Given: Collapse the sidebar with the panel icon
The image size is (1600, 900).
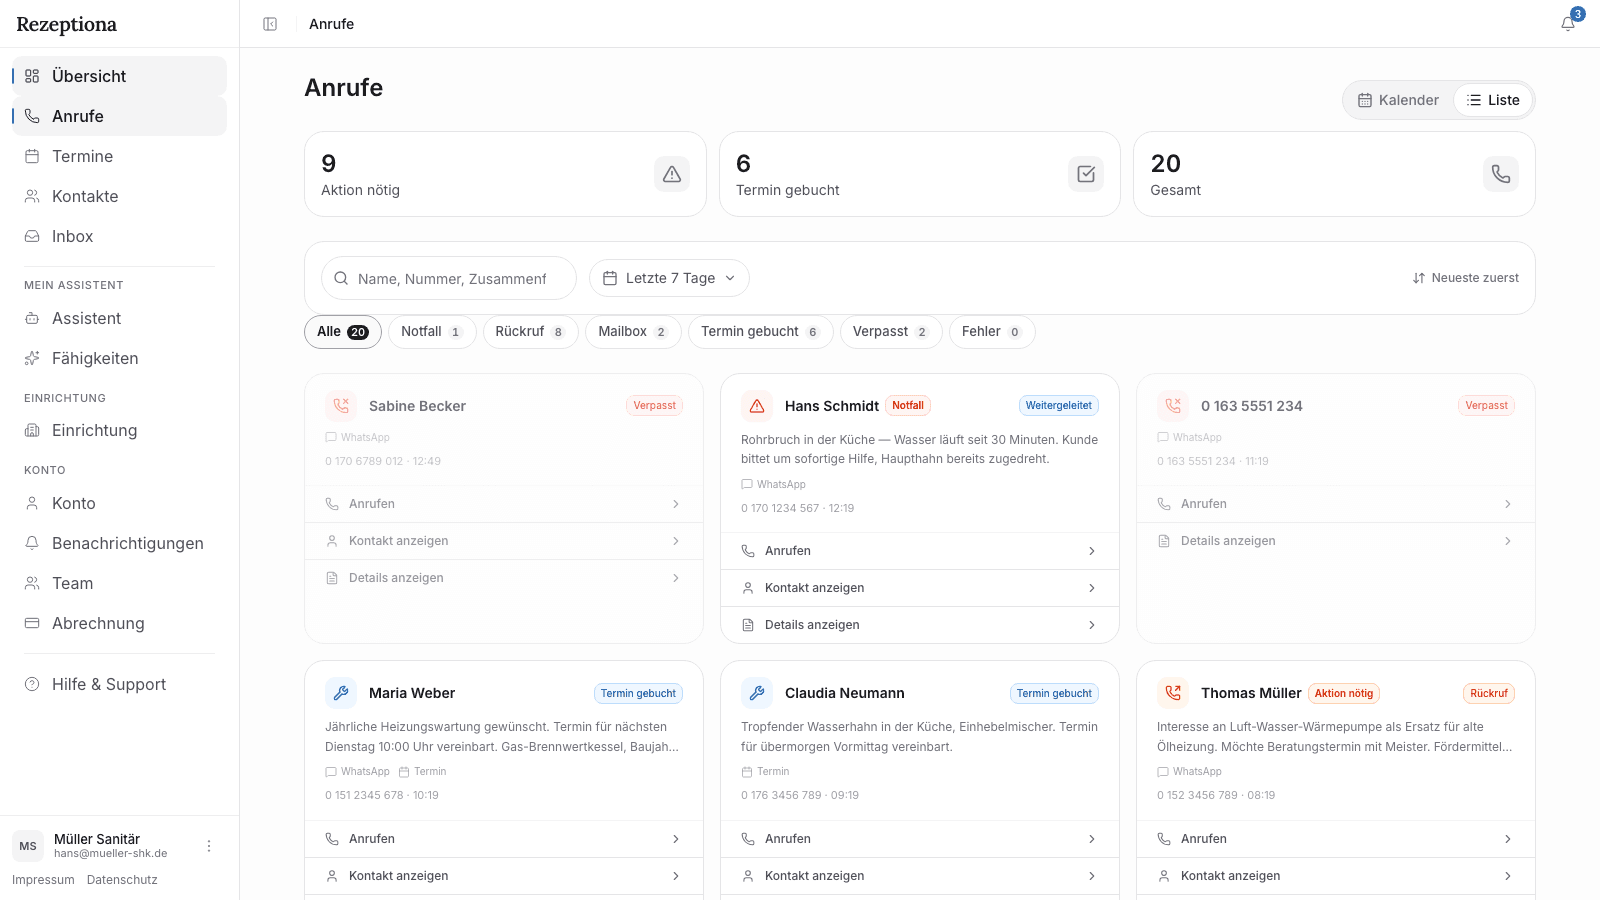Looking at the screenshot, I should point(270,24).
